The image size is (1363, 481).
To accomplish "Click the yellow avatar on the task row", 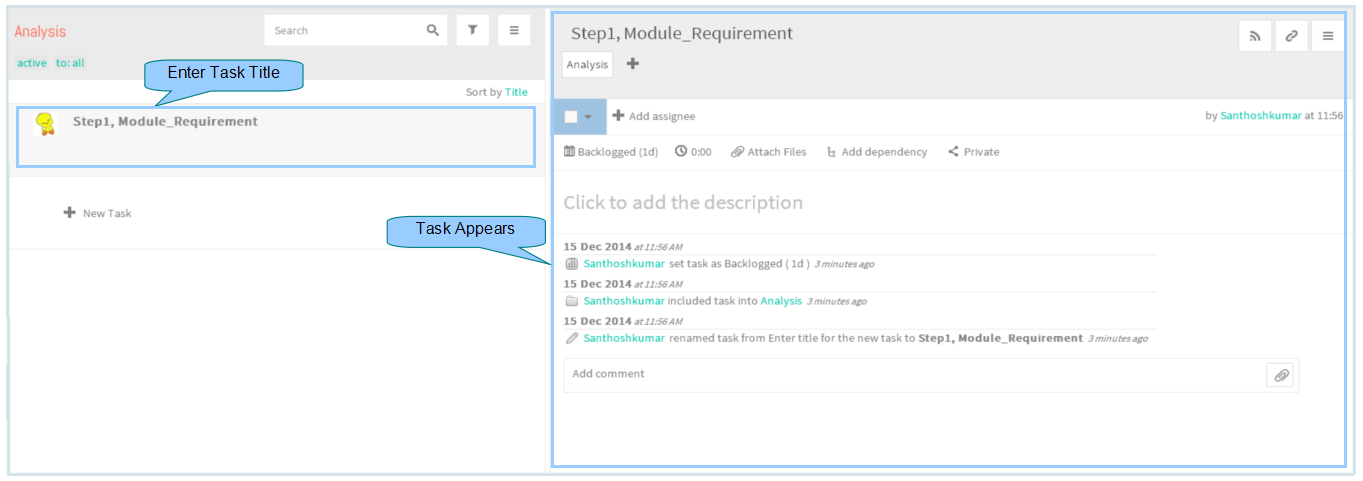I will [45, 125].
